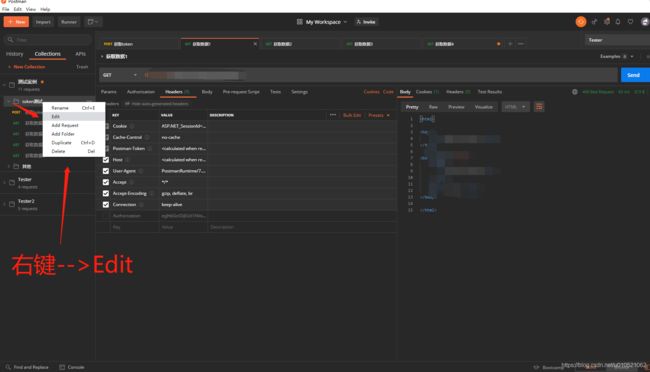Open the GET method dropdown

pos(120,75)
